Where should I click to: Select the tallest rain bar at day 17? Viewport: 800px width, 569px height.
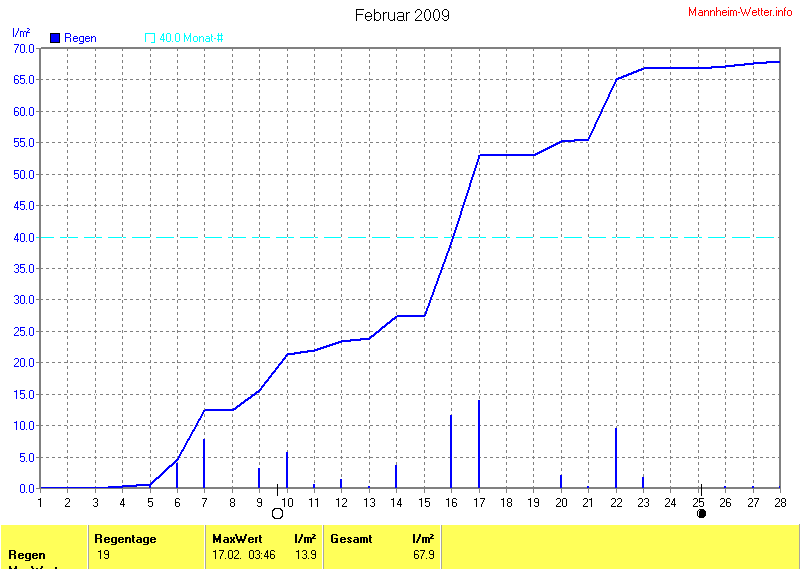pos(479,445)
